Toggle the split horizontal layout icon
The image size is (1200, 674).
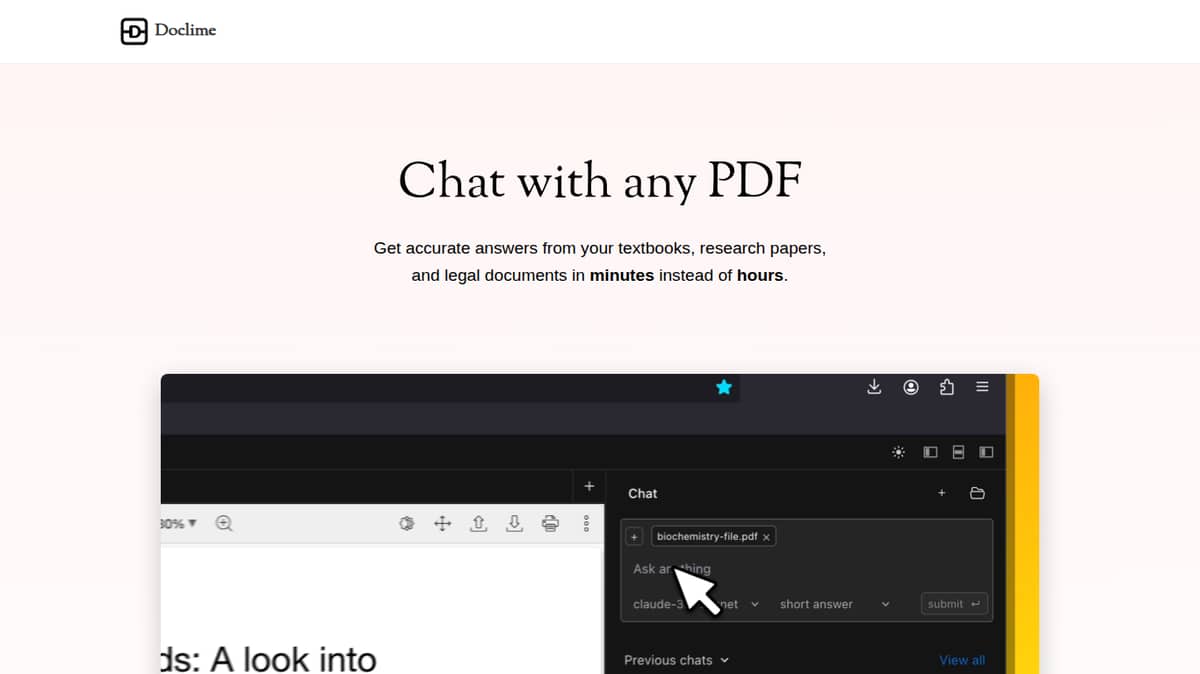(958, 452)
